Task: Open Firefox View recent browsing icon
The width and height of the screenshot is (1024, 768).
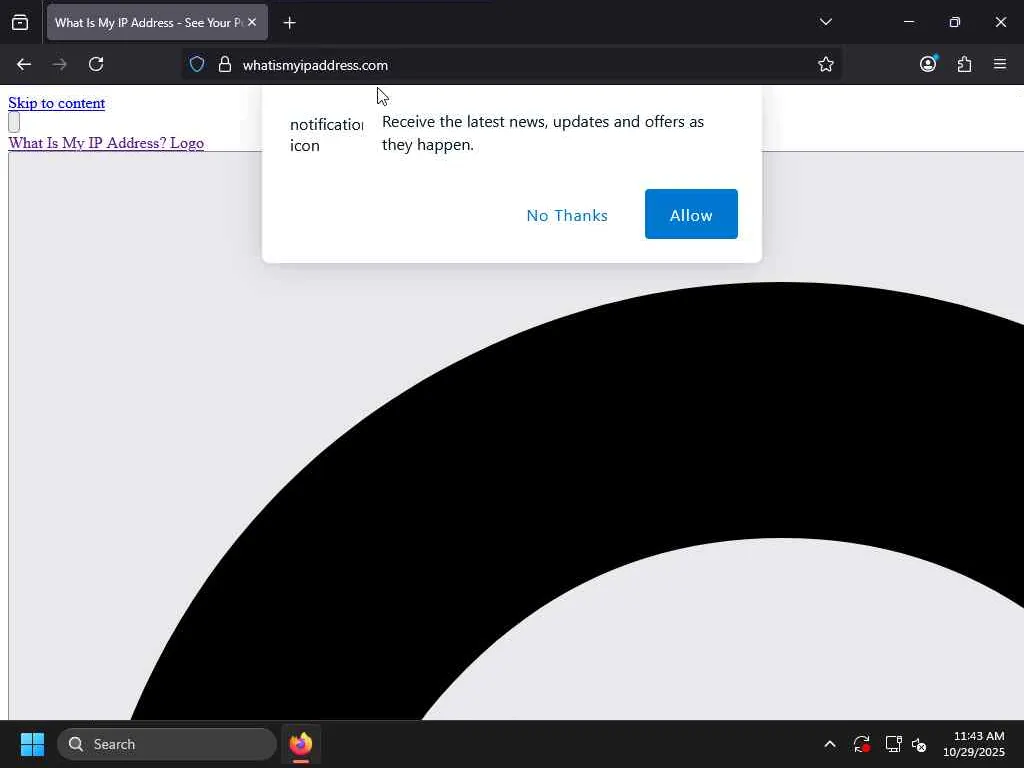Action: [20, 22]
